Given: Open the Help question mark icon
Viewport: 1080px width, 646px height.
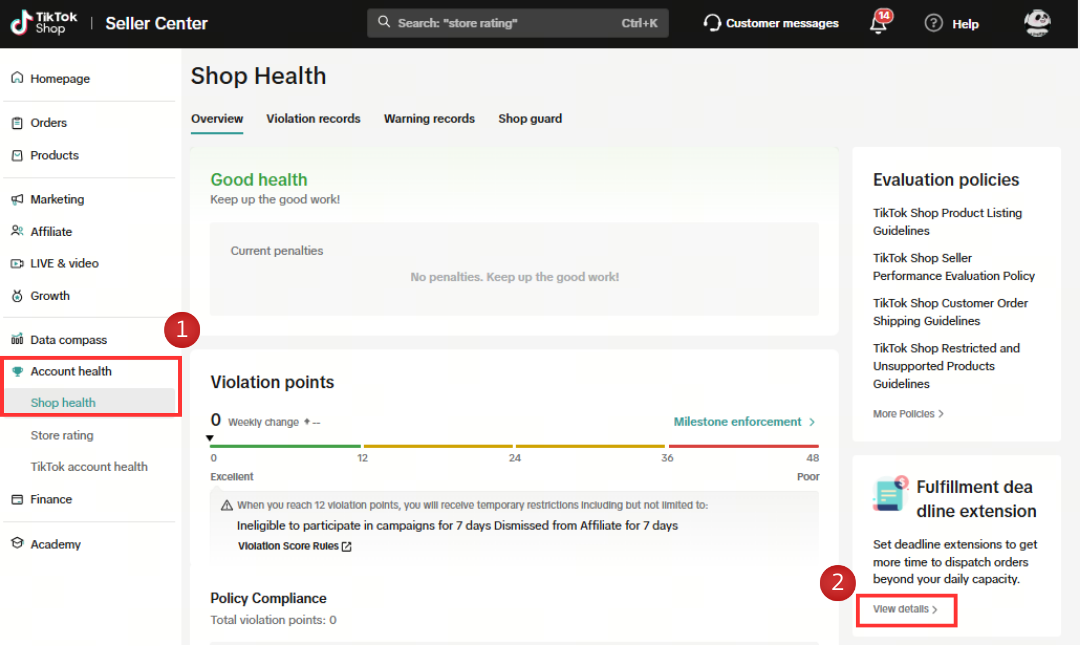Looking at the screenshot, I should [x=934, y=23].
